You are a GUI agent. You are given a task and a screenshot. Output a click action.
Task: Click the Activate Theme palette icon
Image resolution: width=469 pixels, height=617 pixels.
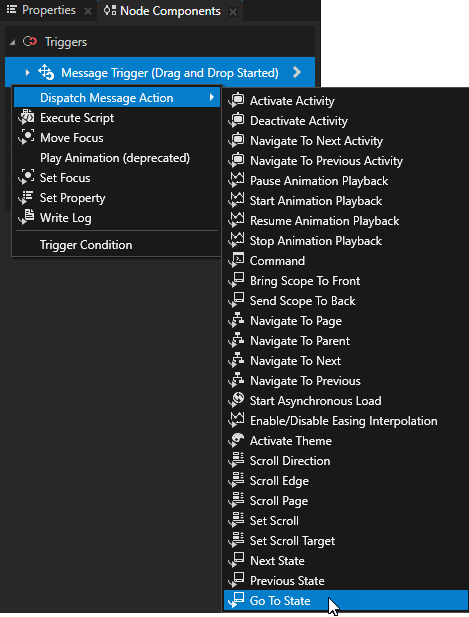[237, 441]
